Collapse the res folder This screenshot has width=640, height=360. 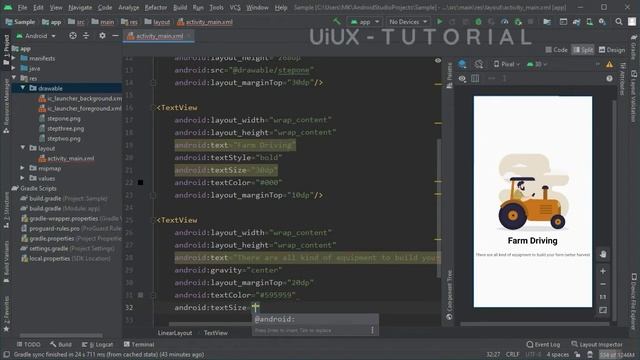[x=14, y=78]
